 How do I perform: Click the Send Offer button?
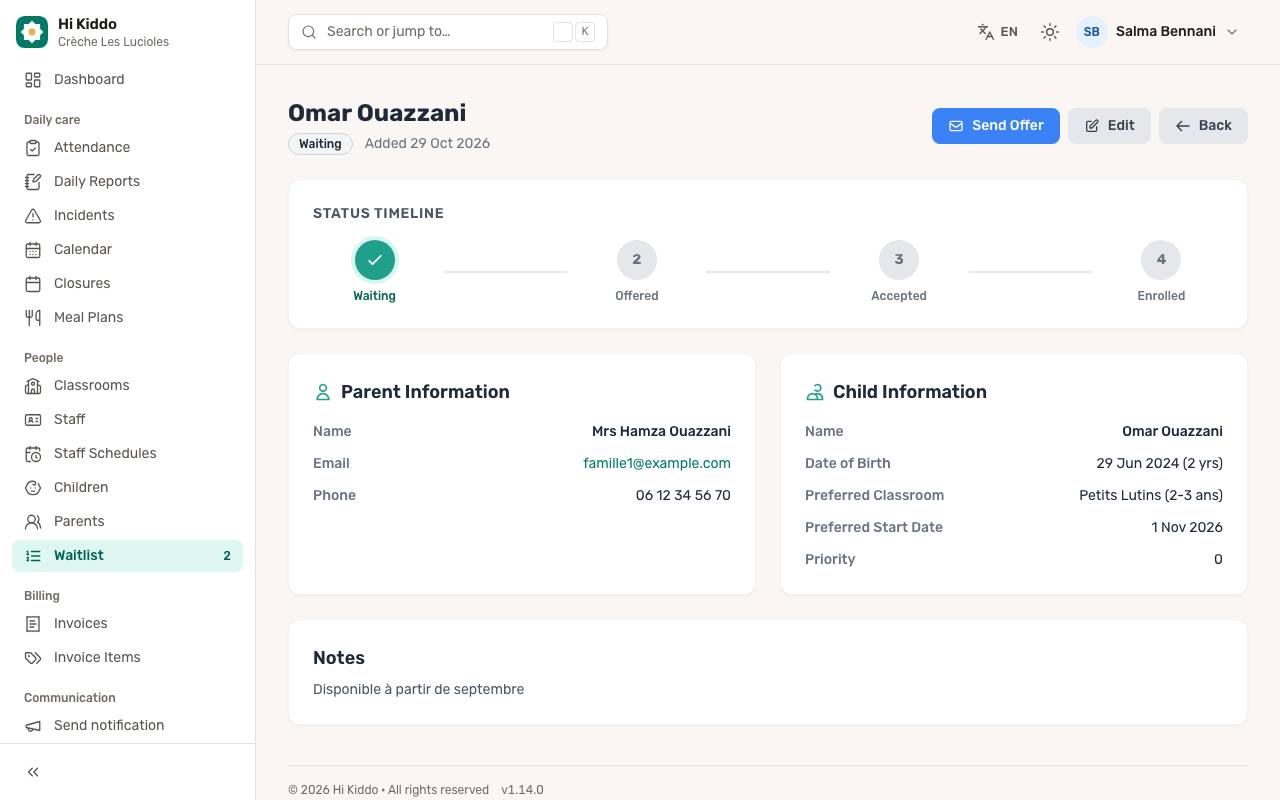(996, 126)
